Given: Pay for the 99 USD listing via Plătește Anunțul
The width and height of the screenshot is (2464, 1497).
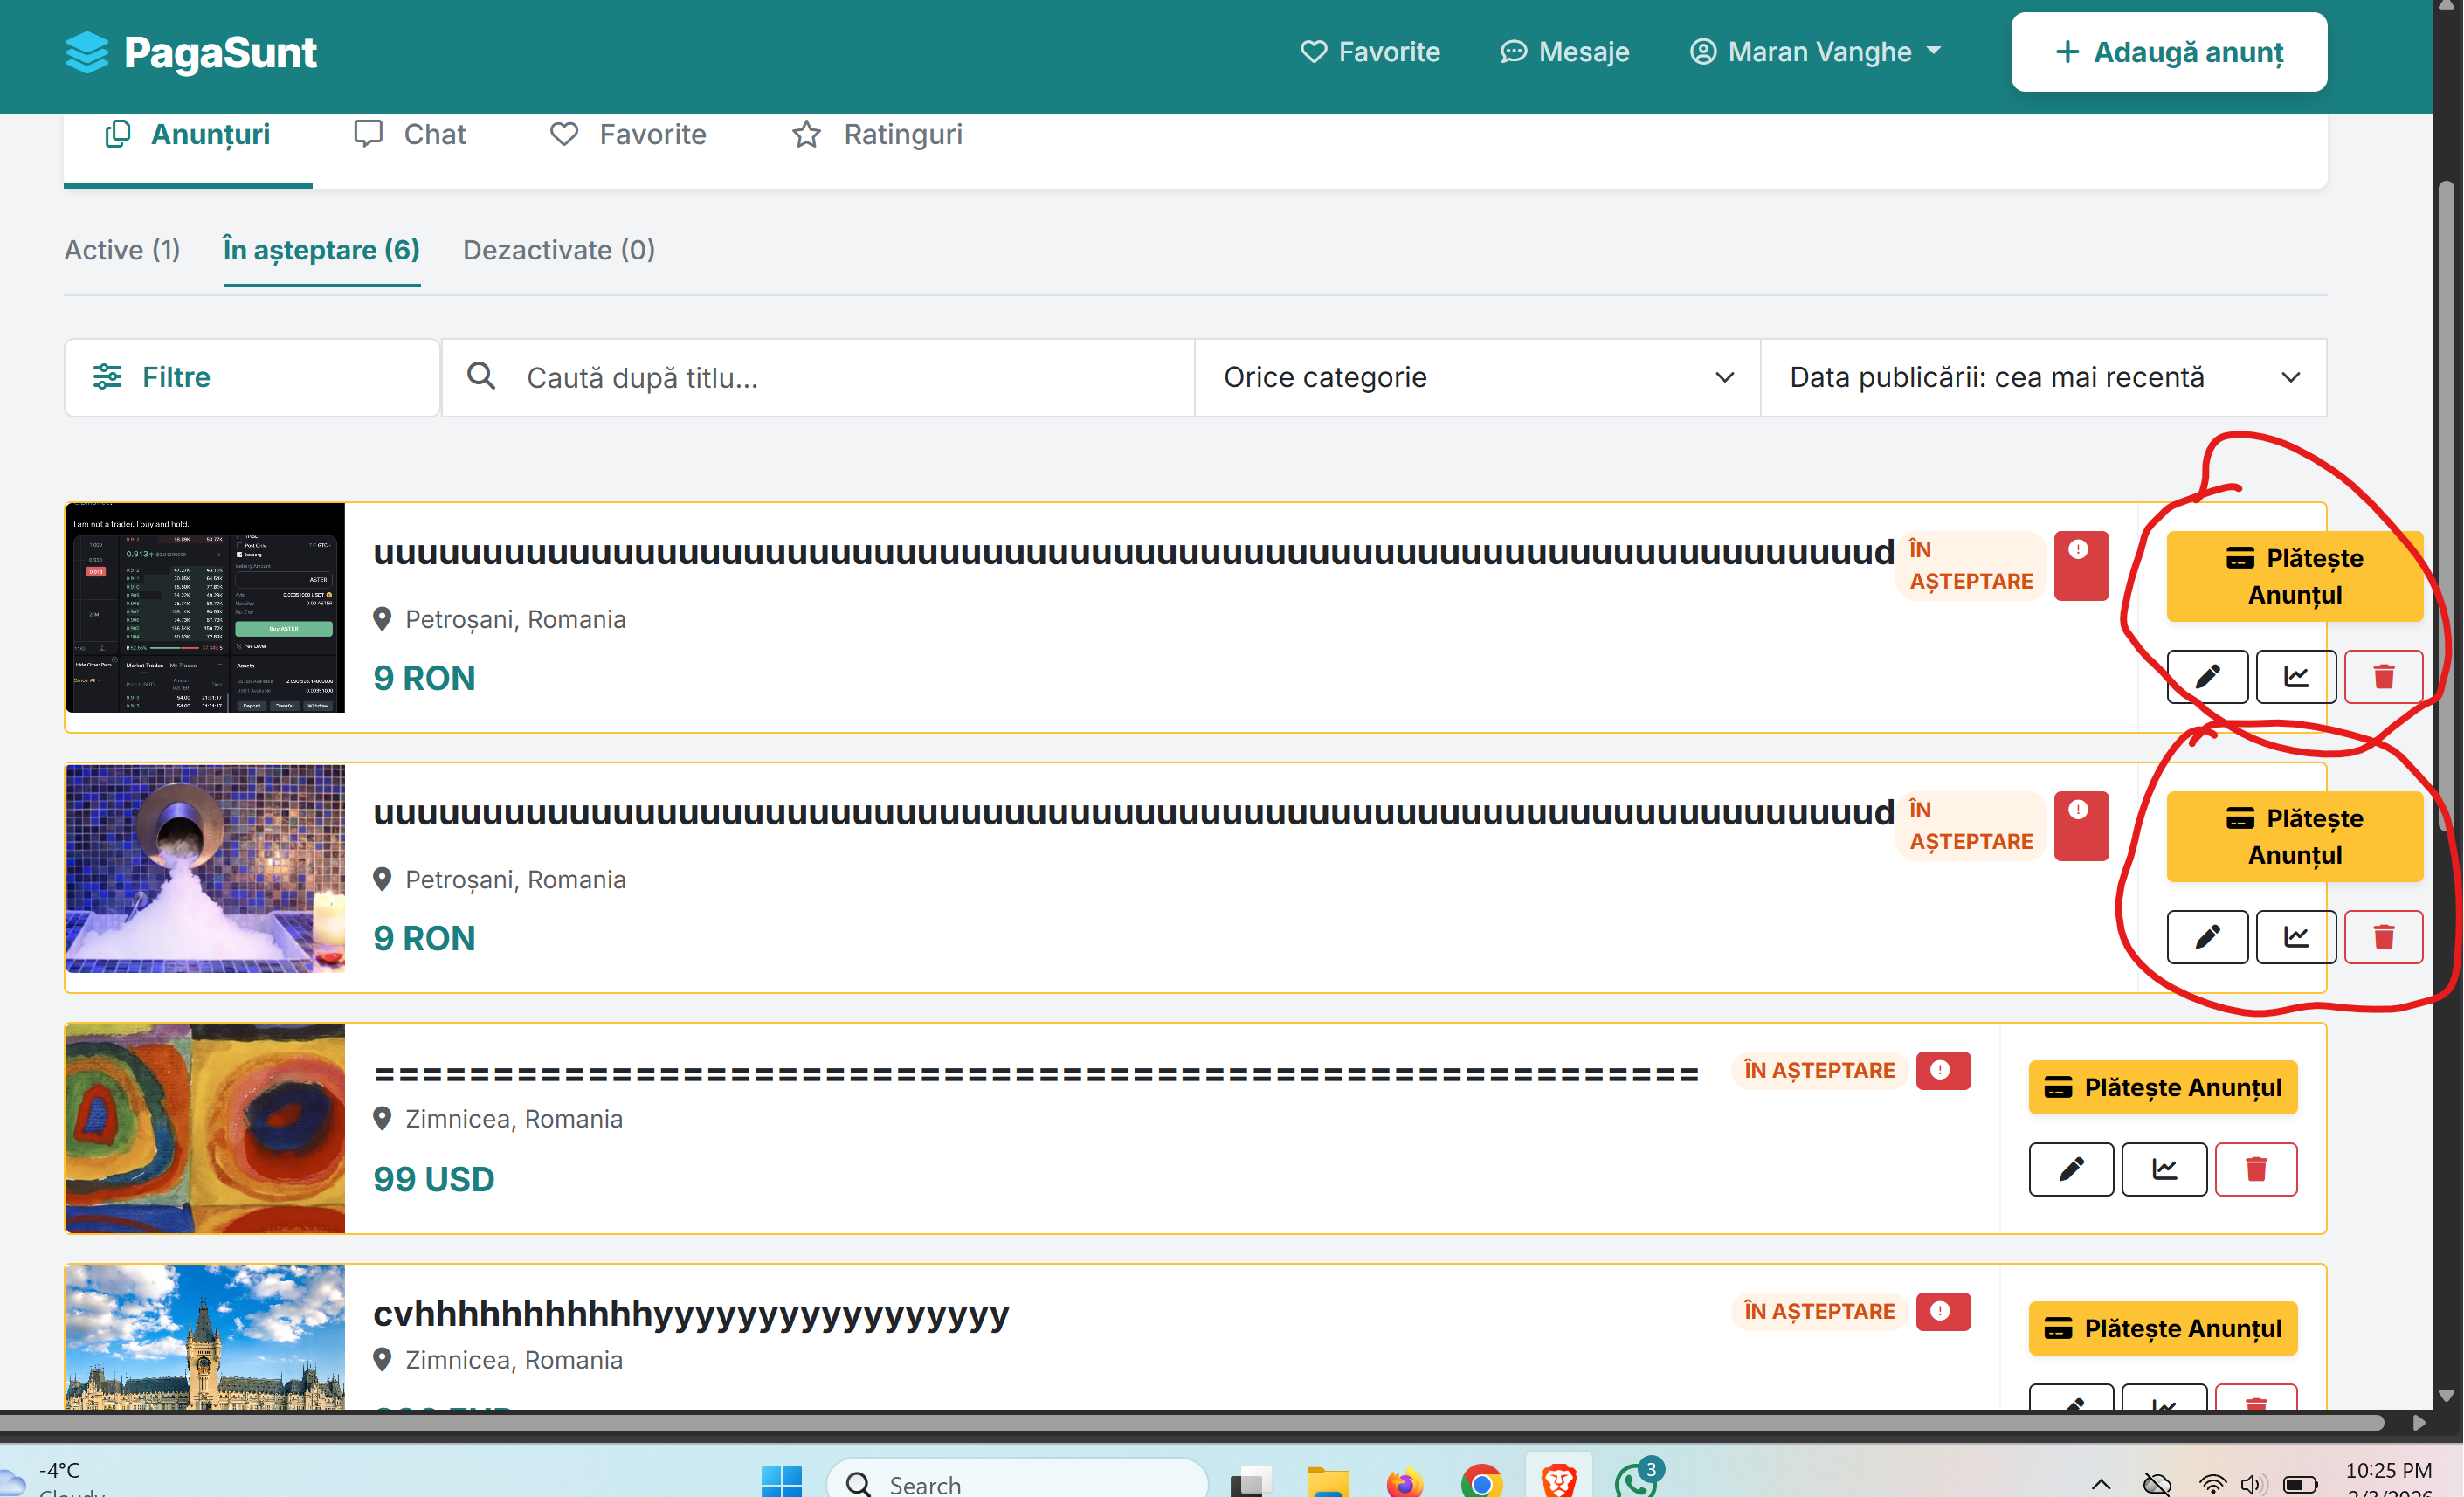Looking at the screenshot, I should point(2162,1087).
